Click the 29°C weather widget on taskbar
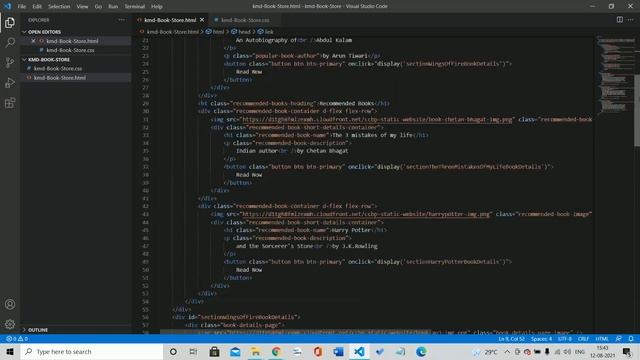 (x=485, y=351)
